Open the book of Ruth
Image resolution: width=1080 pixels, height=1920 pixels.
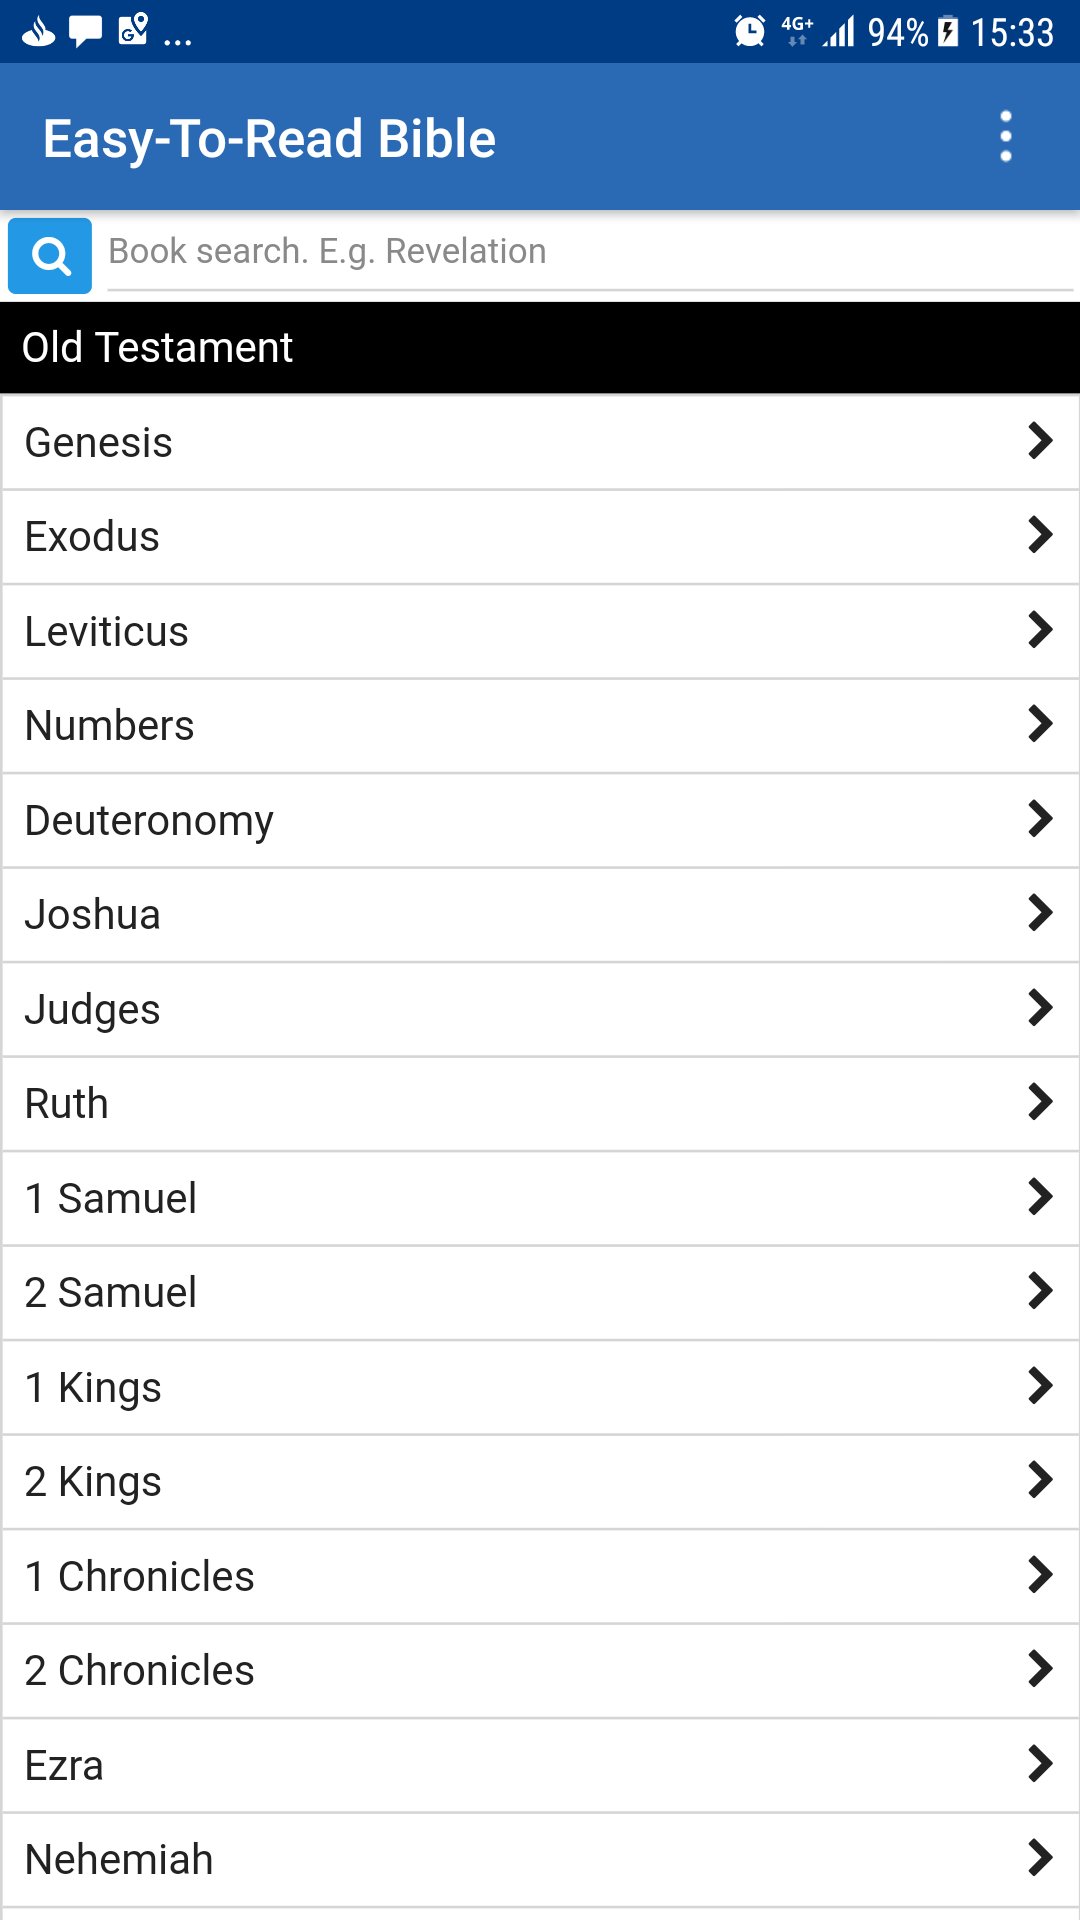click(x=540, y=1104)
